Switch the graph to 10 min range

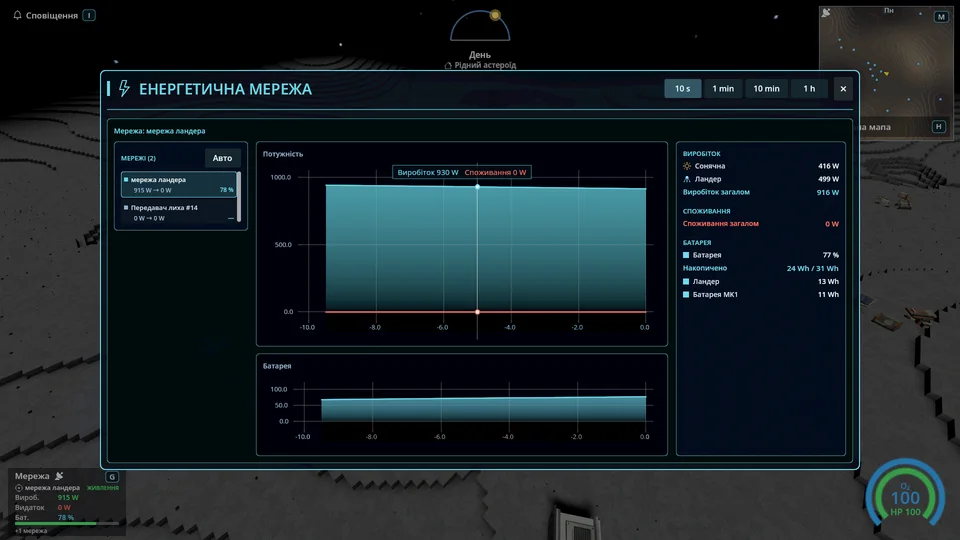767,89
